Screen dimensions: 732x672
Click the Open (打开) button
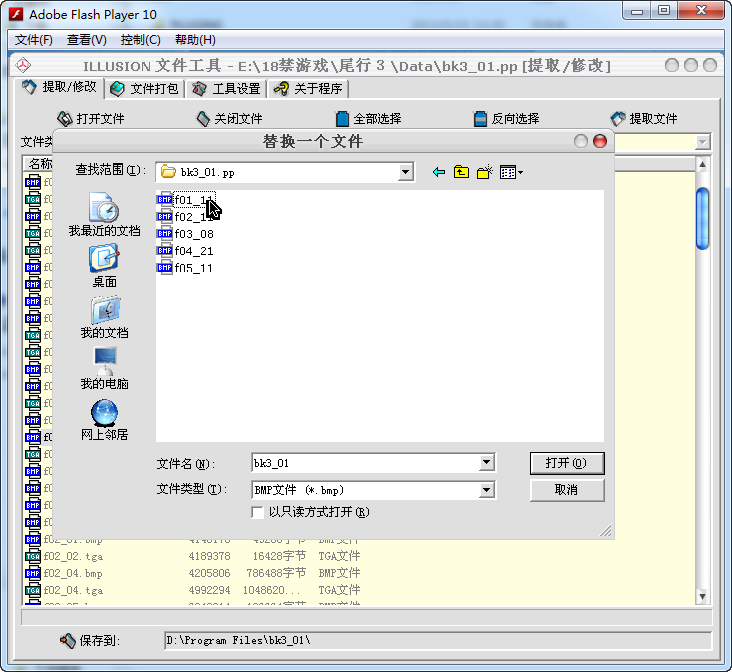click(x=567, y=463)
